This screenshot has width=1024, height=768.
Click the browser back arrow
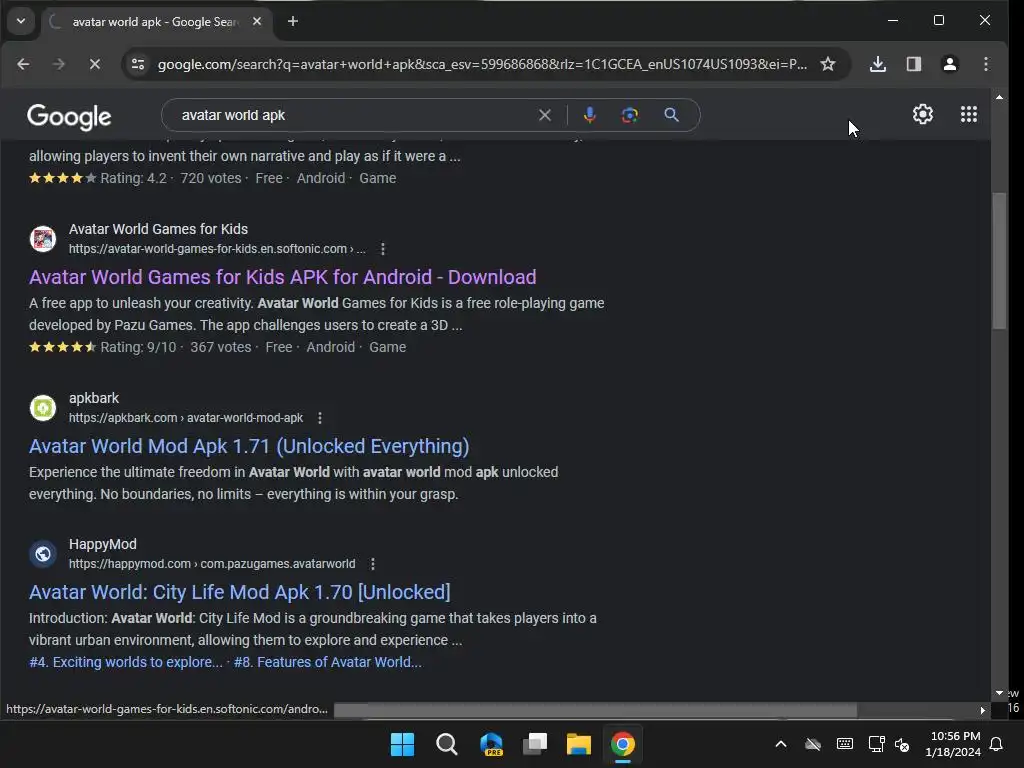(23, 64)
